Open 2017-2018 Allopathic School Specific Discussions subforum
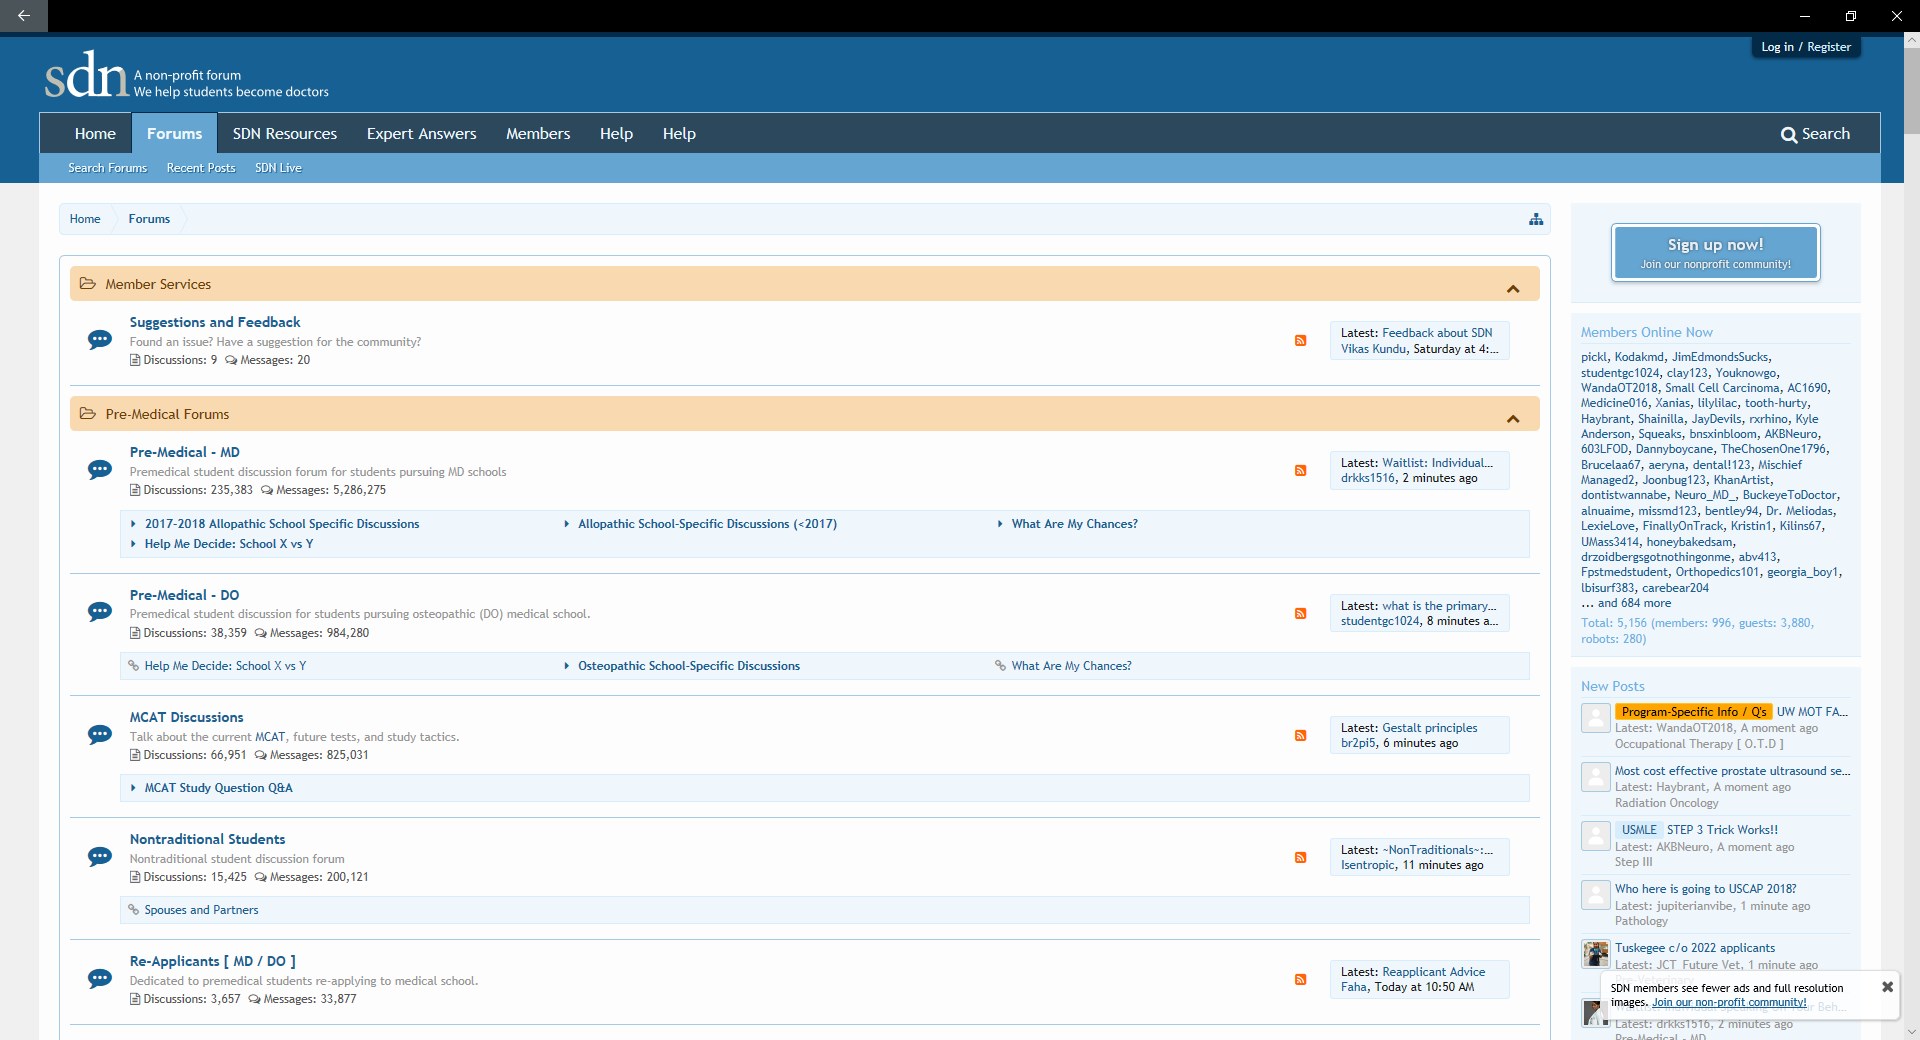This screenshot has width=1920, height=1040. coord(282,524)
